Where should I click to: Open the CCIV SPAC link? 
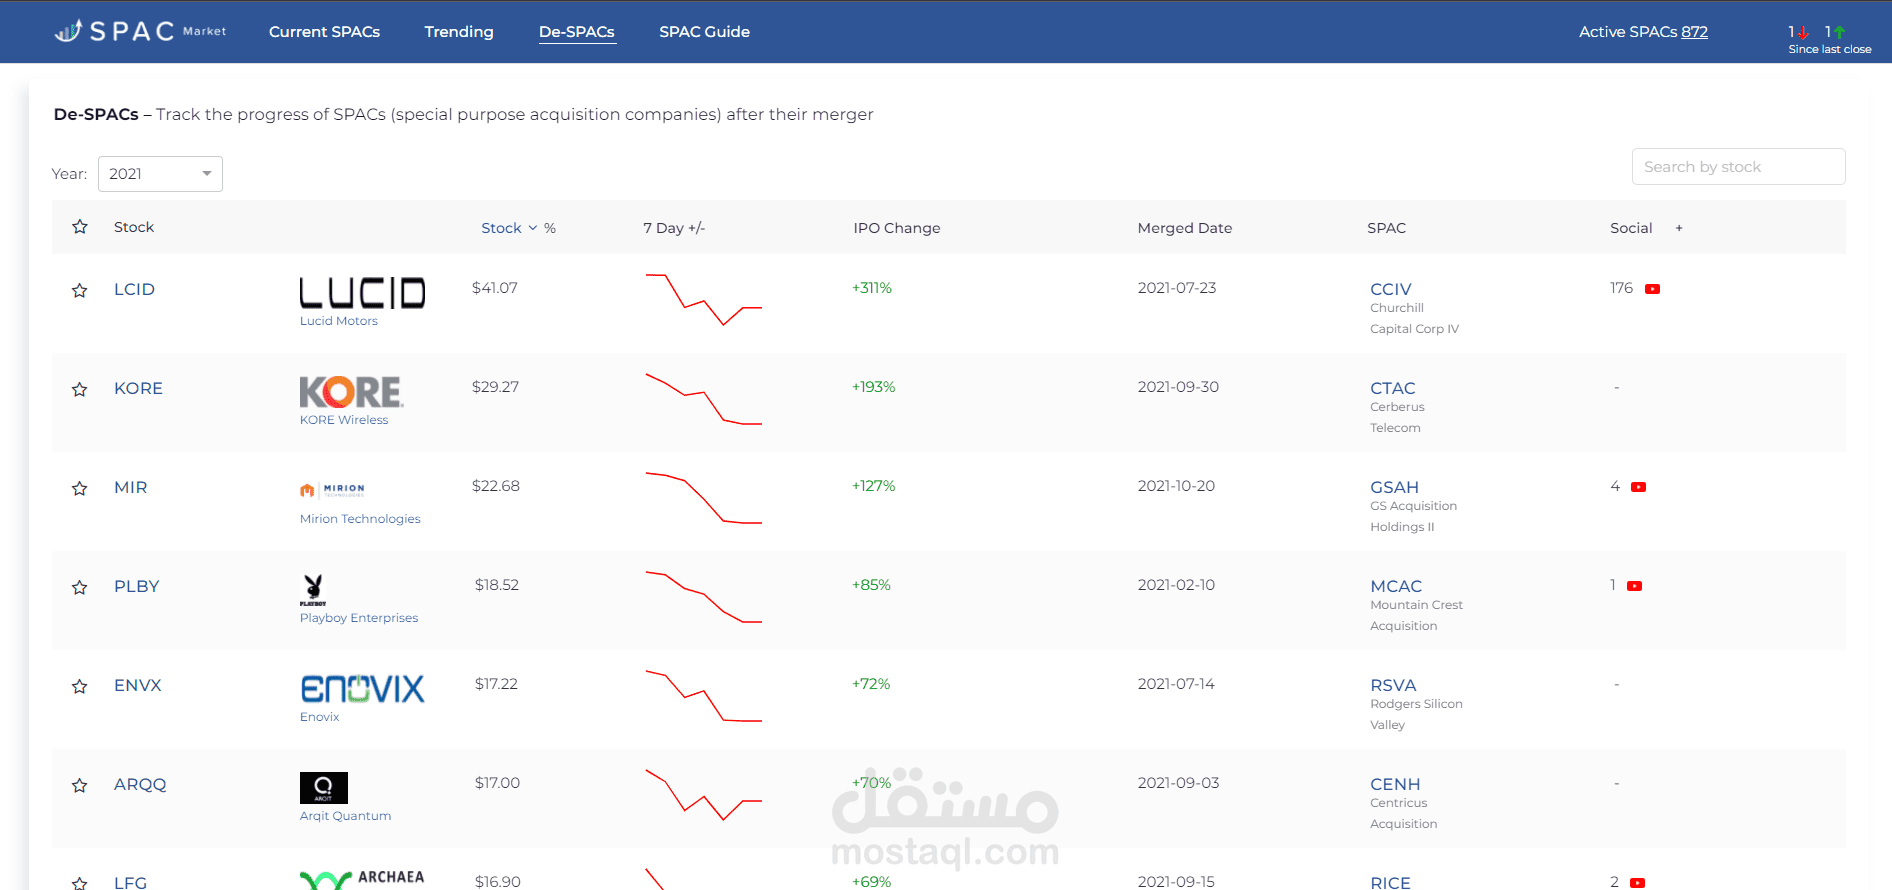pos(1391,289)
